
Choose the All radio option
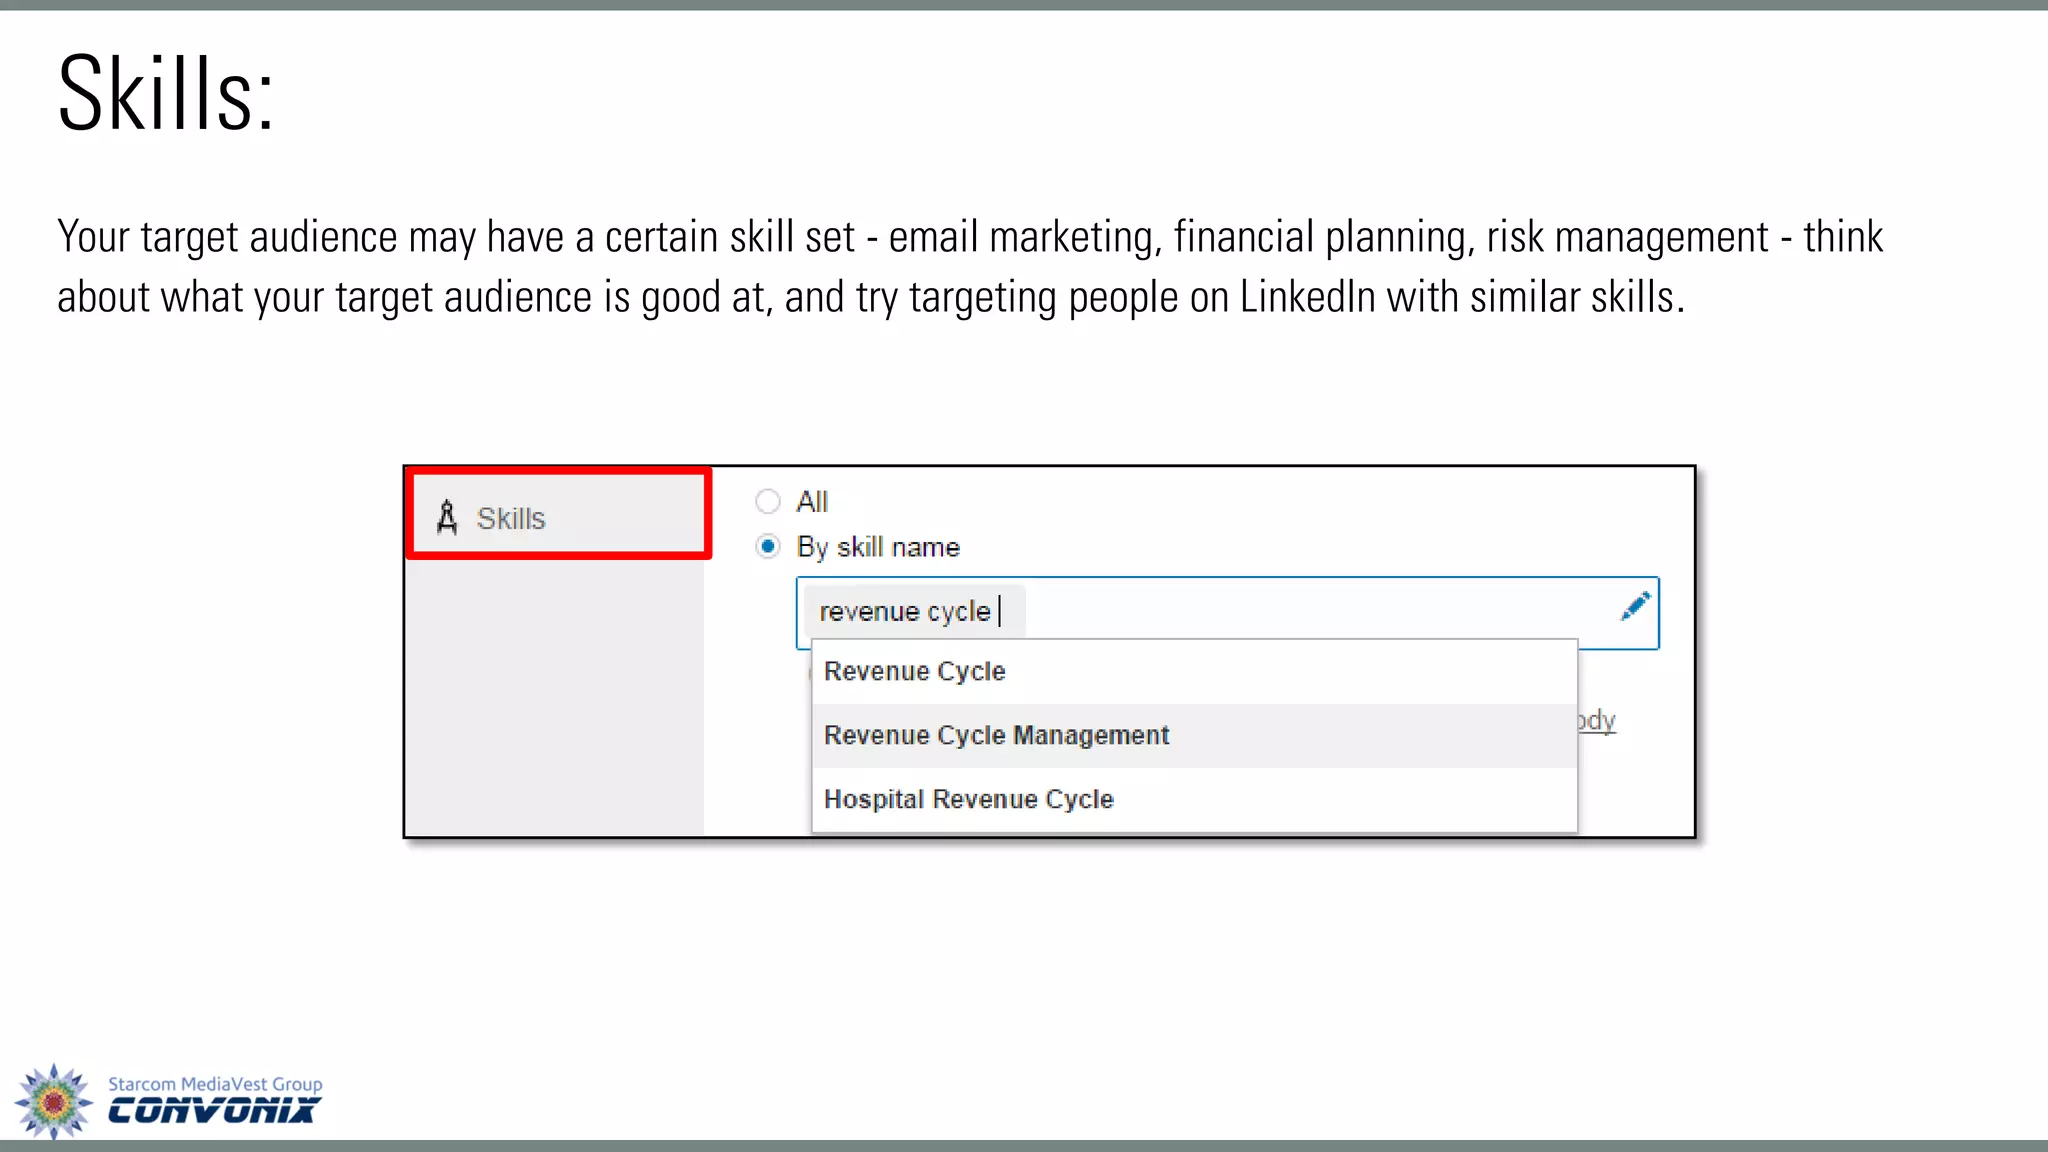pos(767,501)
